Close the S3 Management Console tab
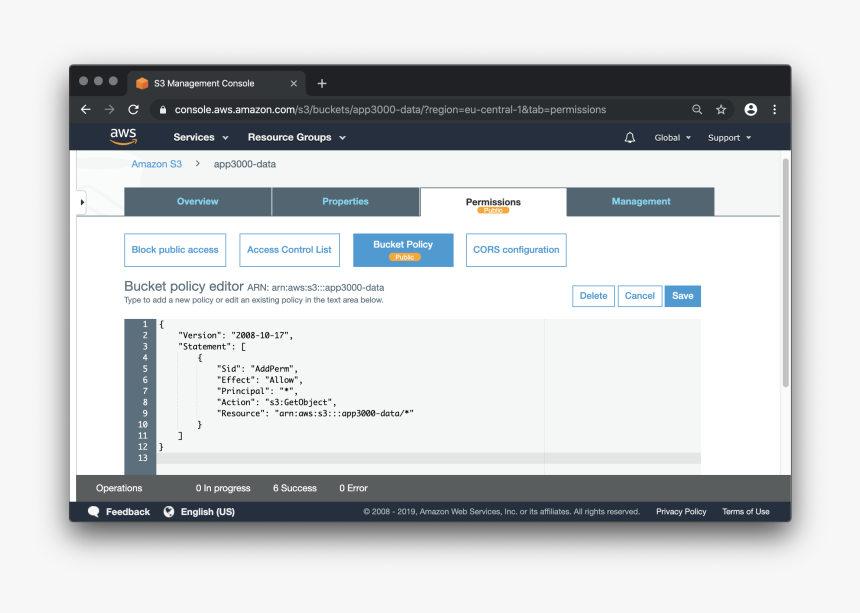This screenshot has width=860, height=613. [293, 83]
